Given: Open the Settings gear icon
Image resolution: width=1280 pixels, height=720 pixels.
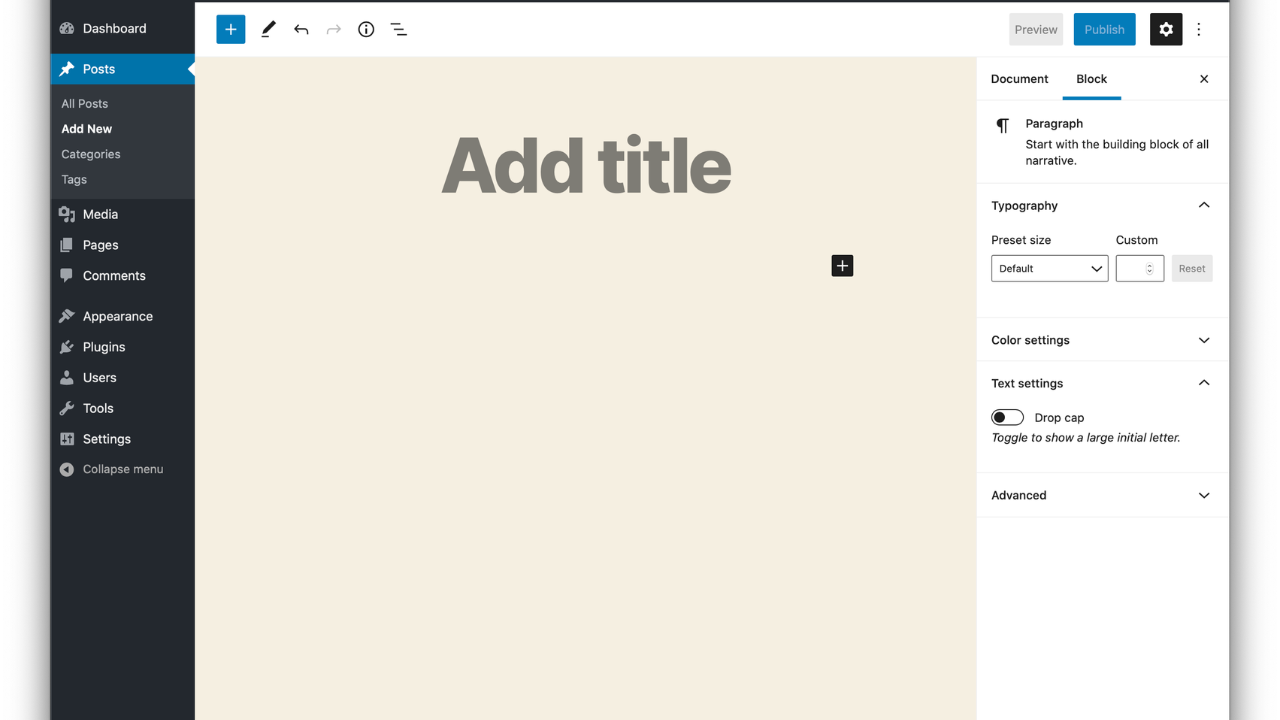Looking at the screenshot, I should pos(1166,29).
